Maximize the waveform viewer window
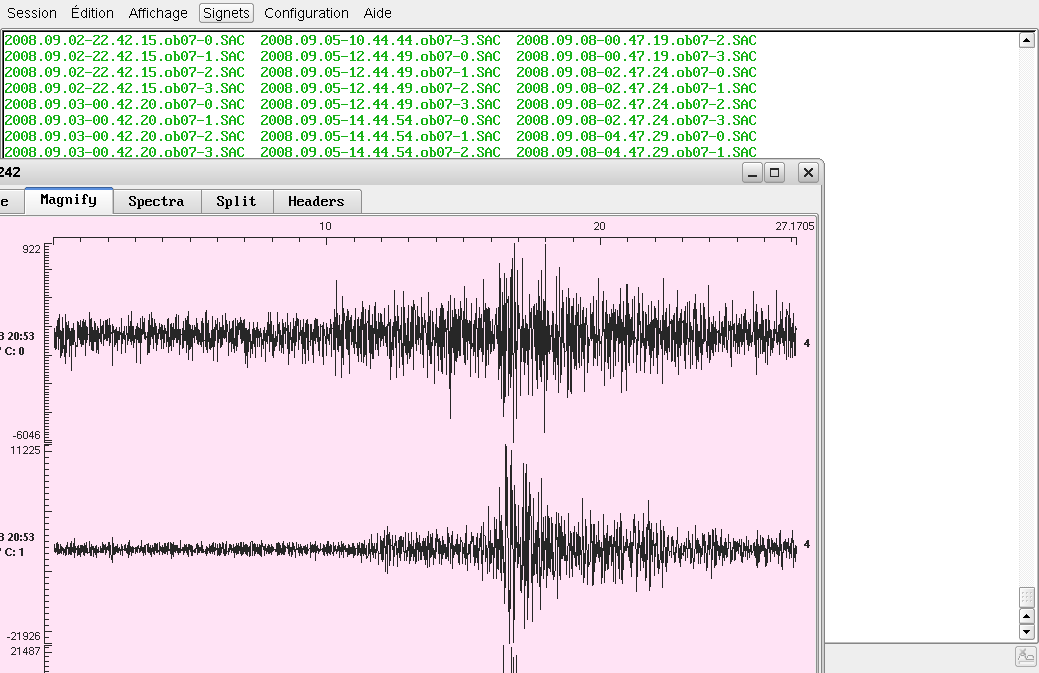This screenshot has width=1039, height=673. tap(774, 173)
